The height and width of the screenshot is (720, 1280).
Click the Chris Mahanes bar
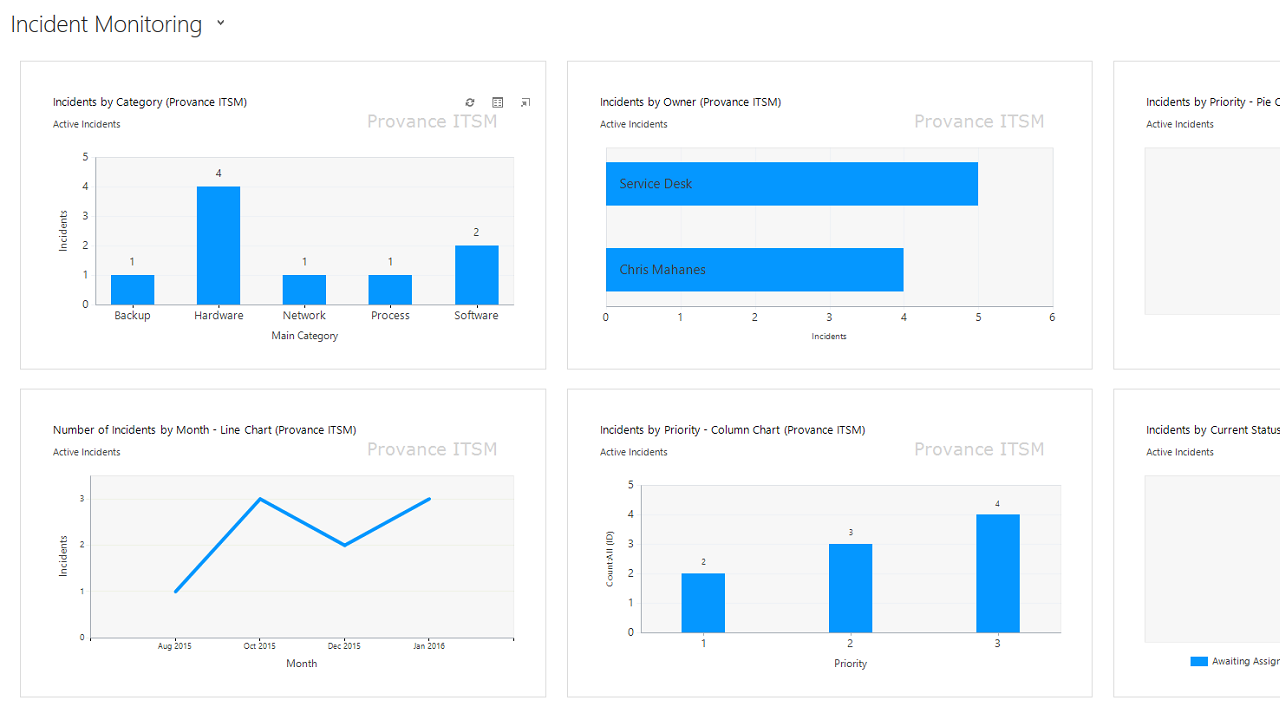(754, 269)
